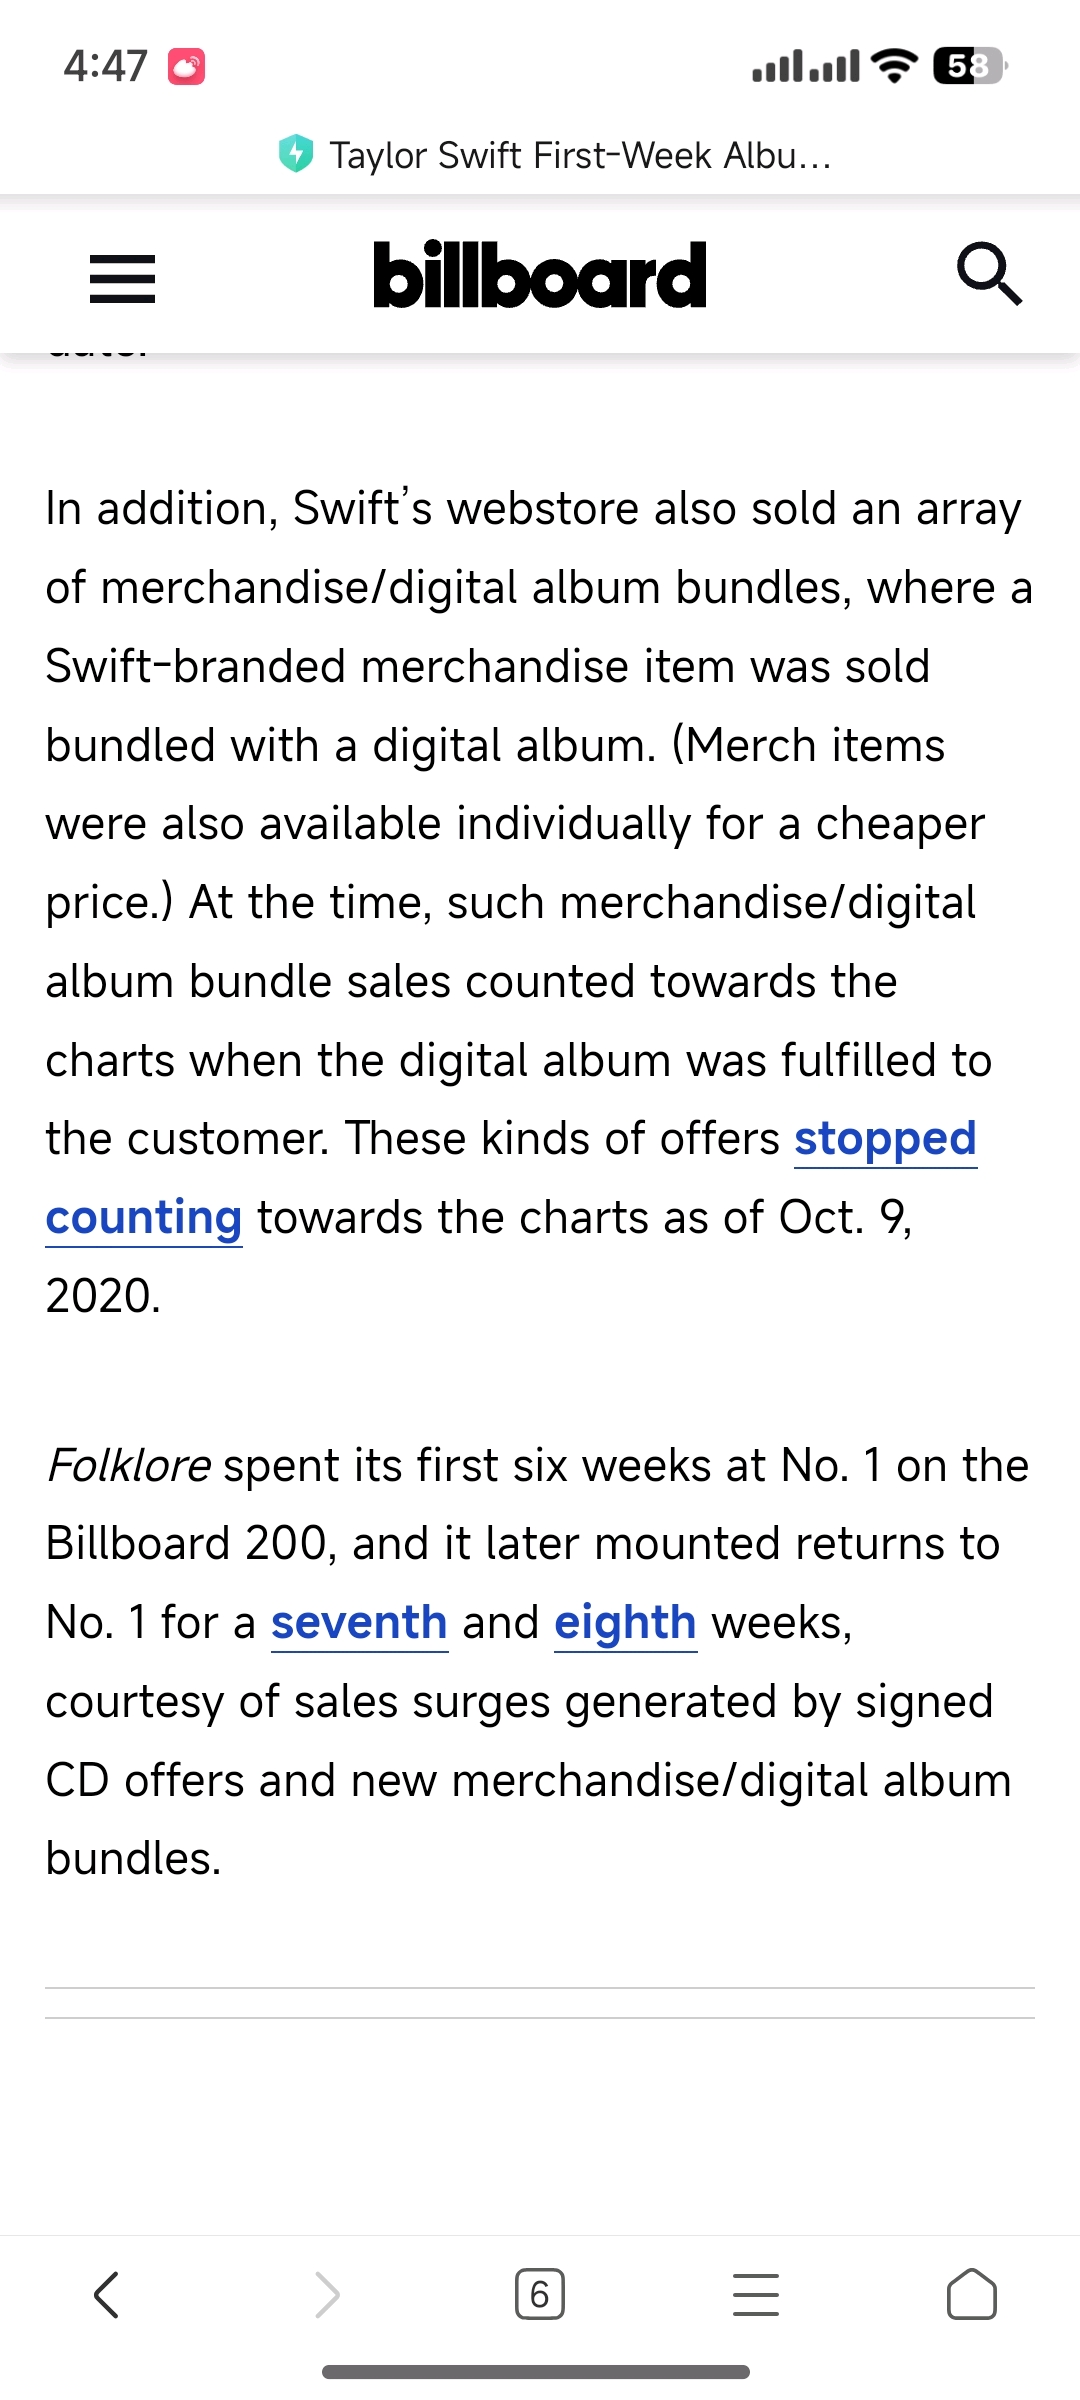Follow the "eighth" week link

point(625,1622)
